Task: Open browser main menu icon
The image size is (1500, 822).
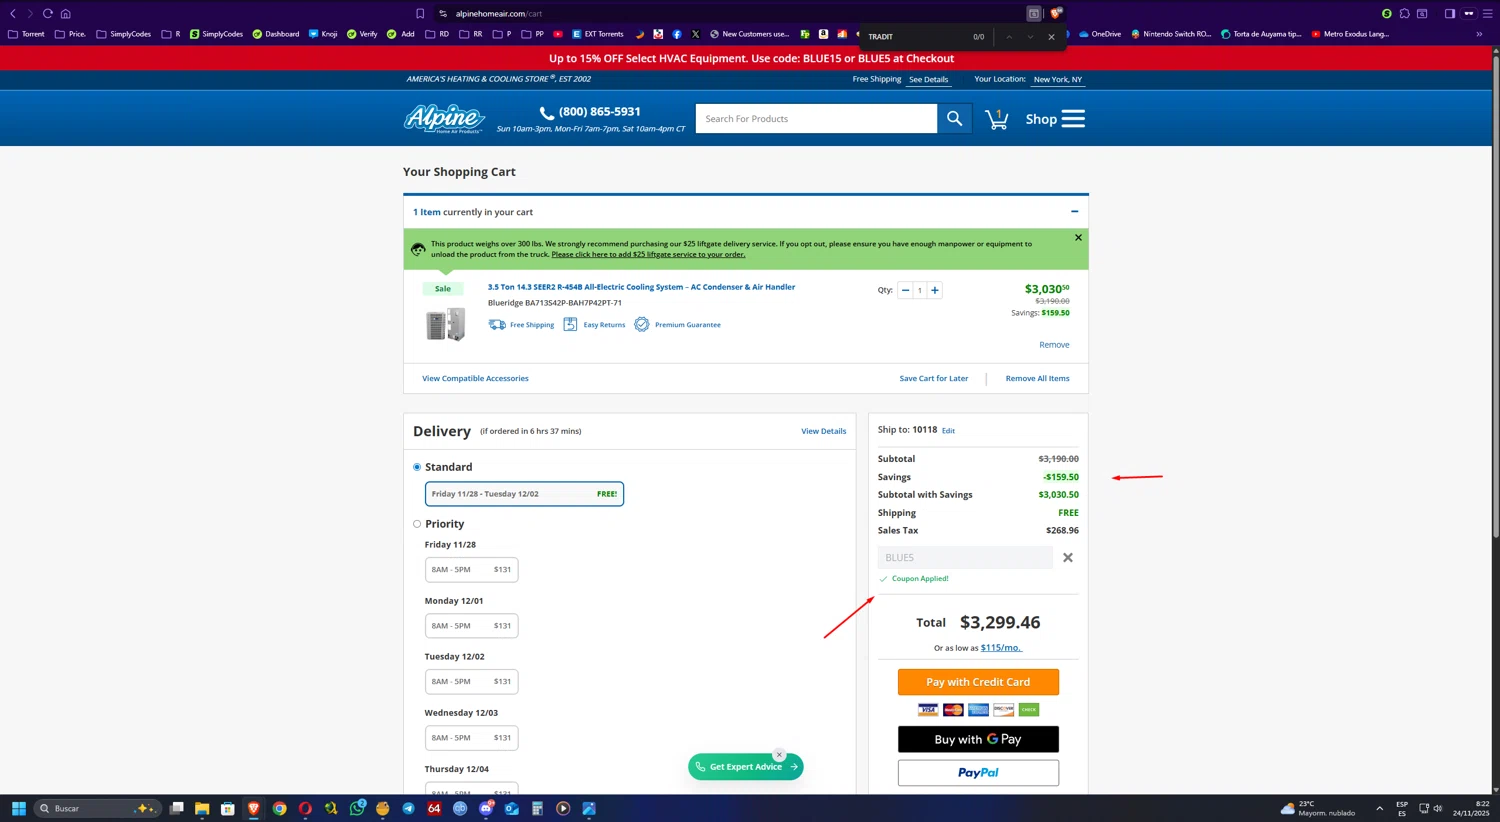Action: point(1487,14)
